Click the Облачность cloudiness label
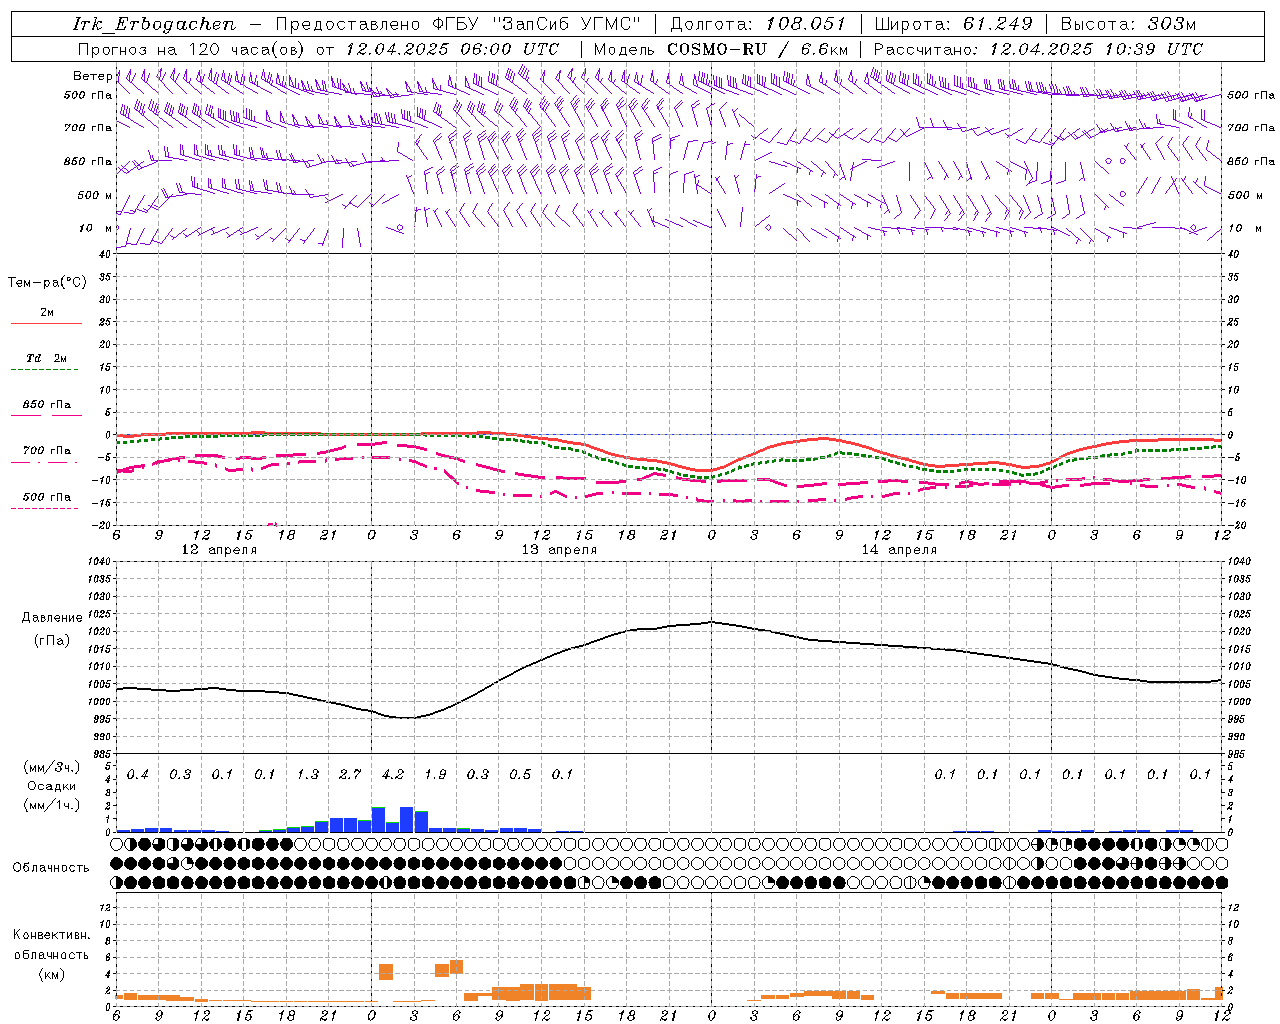Screen dimensions: 1280x1024 click(51, 867)
